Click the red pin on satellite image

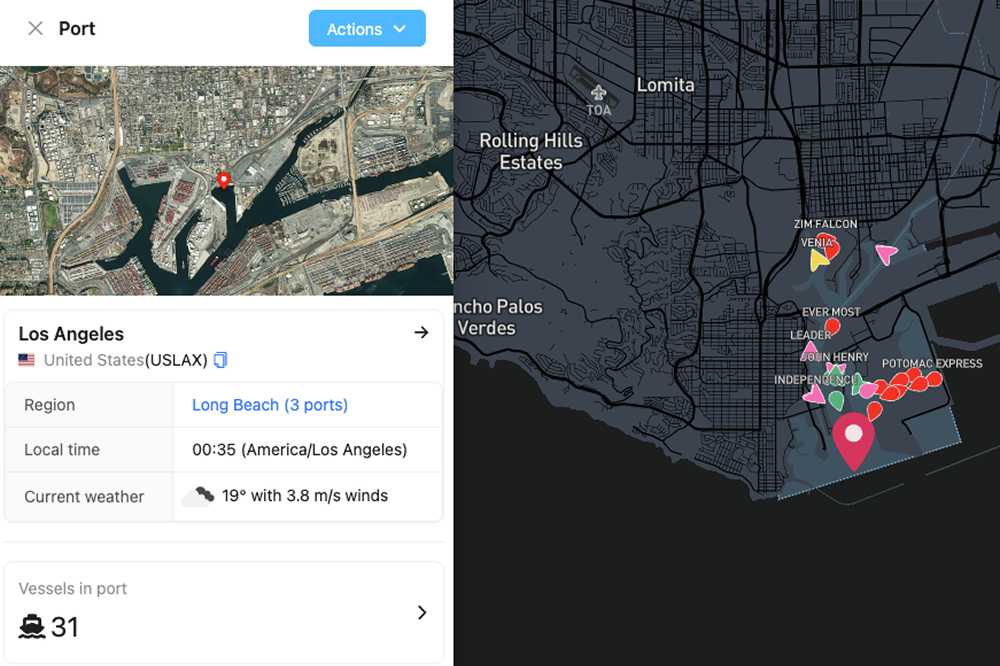[224, 180]
